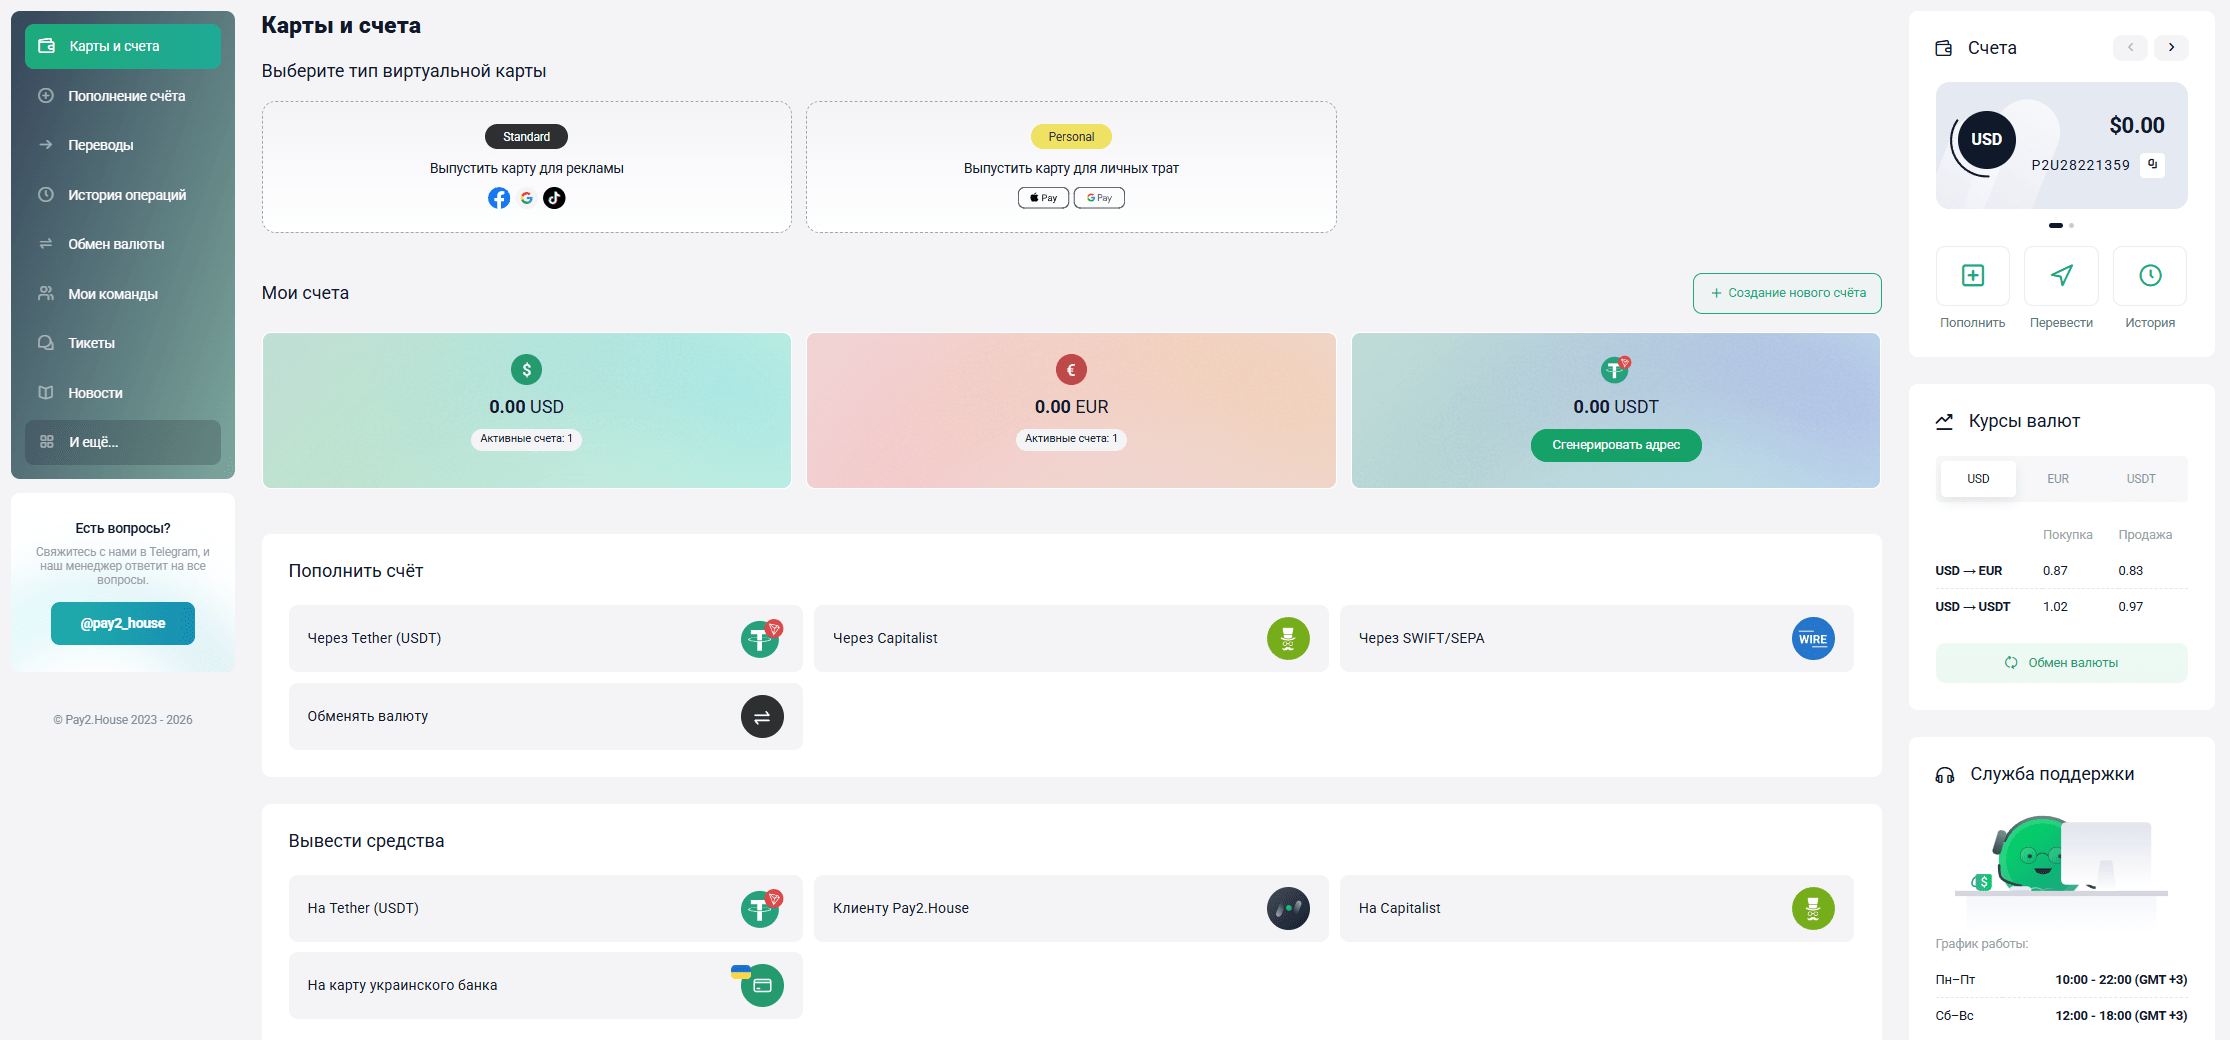This screenshot has width=2230, height=1040.
Task: Open Переводы in the sidebar
Action: point(101,145)
